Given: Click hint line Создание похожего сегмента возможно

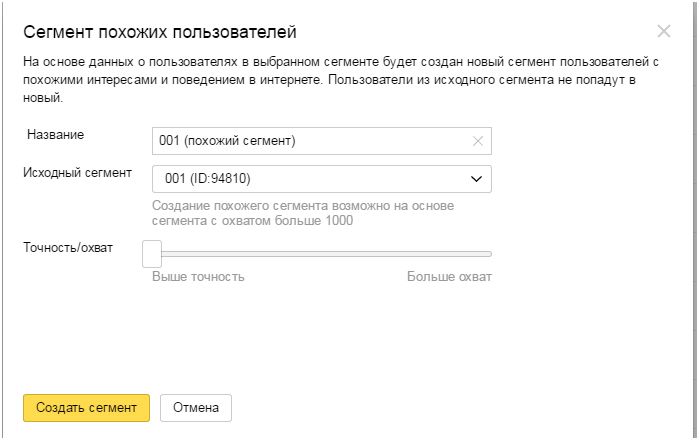Looking at the screenshot, I should [303, 206].
